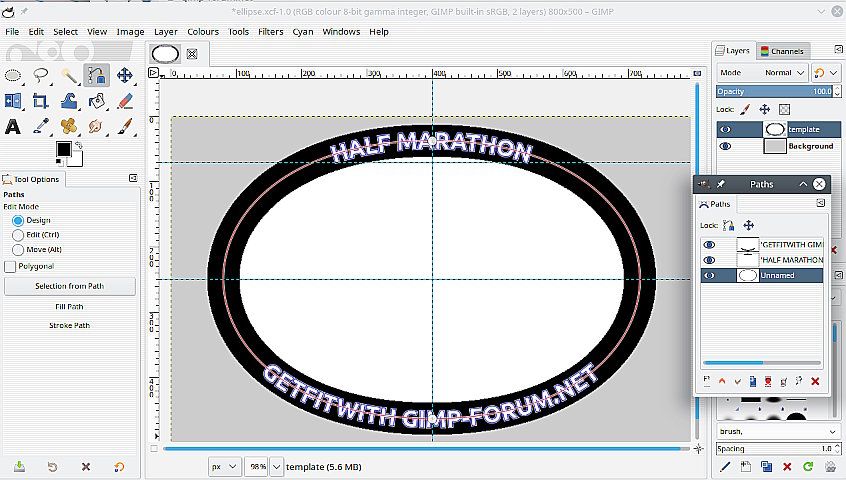This screenshot has height=480, width=846.
Task: Select the Smudge tool
Action: pyautogui.click(x=97, y=126)
